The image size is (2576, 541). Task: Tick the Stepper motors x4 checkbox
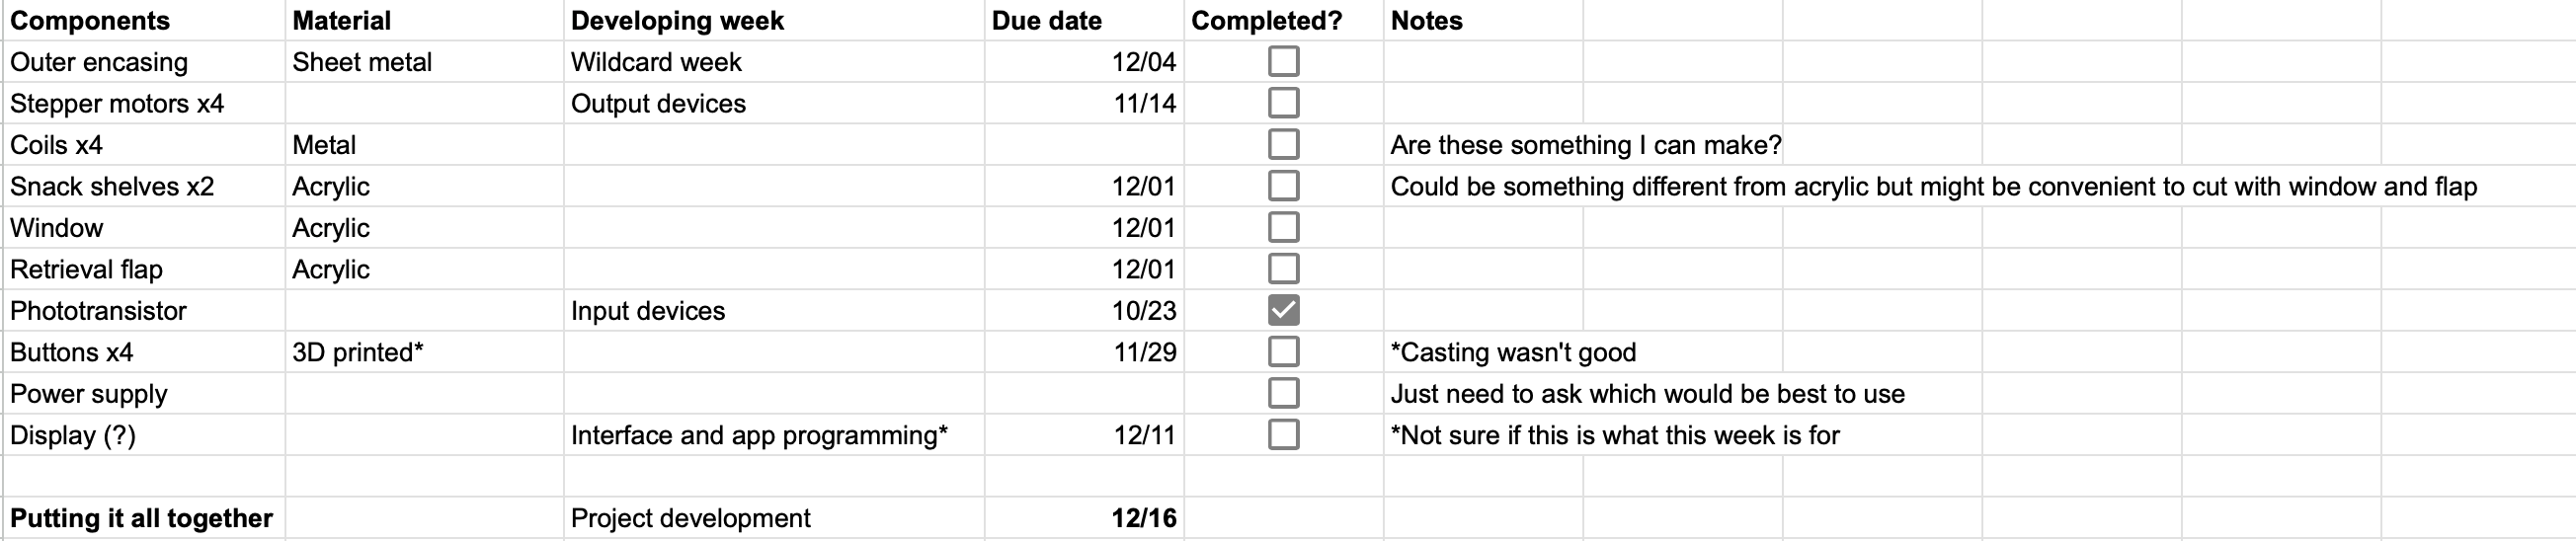1283,103
